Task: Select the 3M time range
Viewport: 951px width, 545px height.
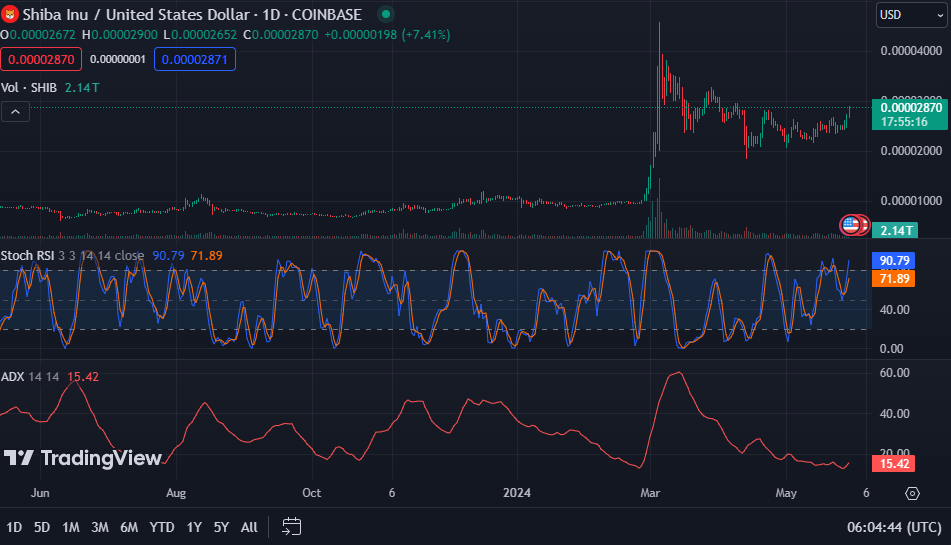Action: 100,527
